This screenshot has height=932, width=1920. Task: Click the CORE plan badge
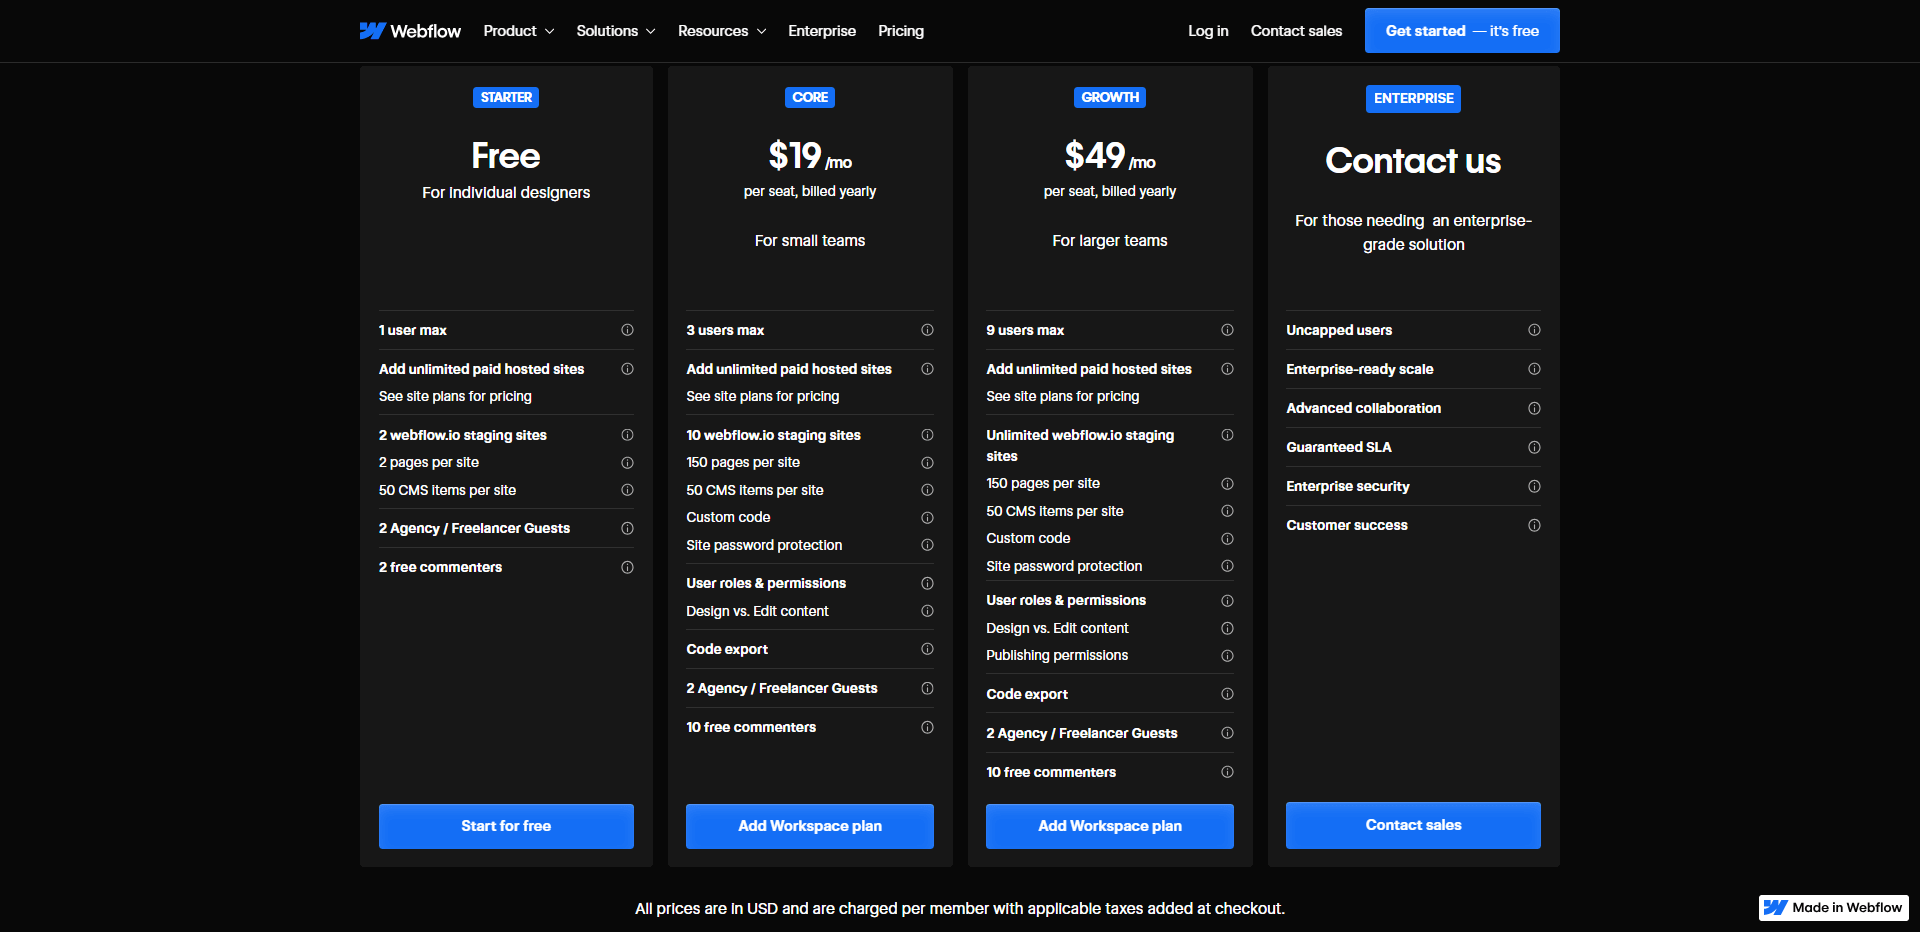[810, 98]
